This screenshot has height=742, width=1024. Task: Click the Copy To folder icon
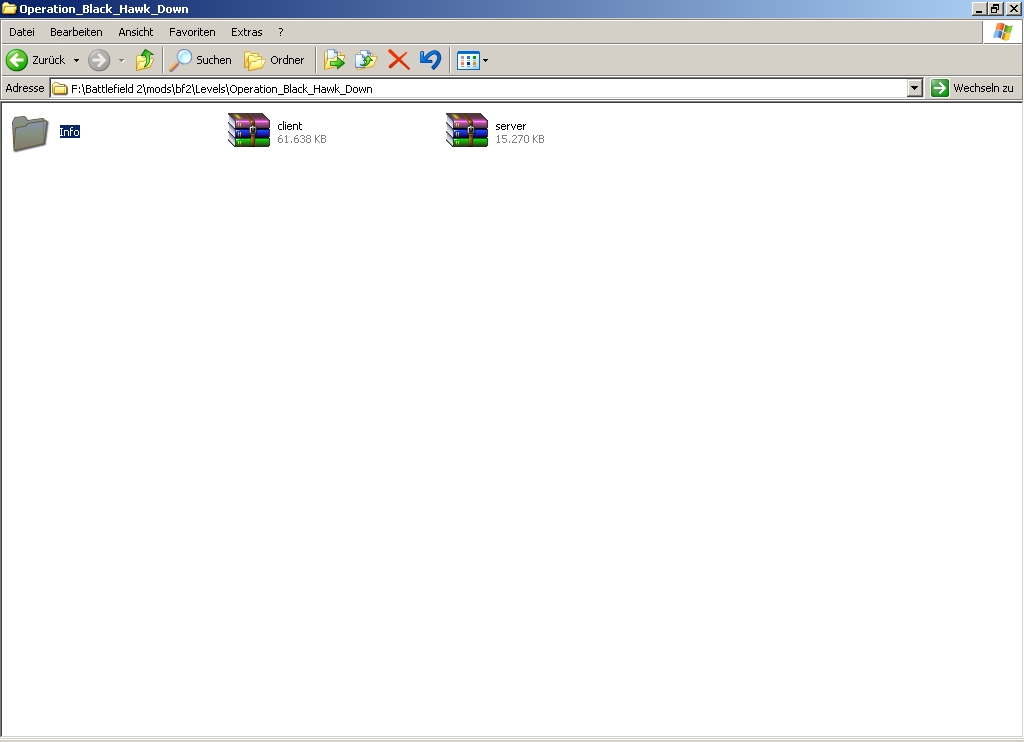tap(365, 60)
